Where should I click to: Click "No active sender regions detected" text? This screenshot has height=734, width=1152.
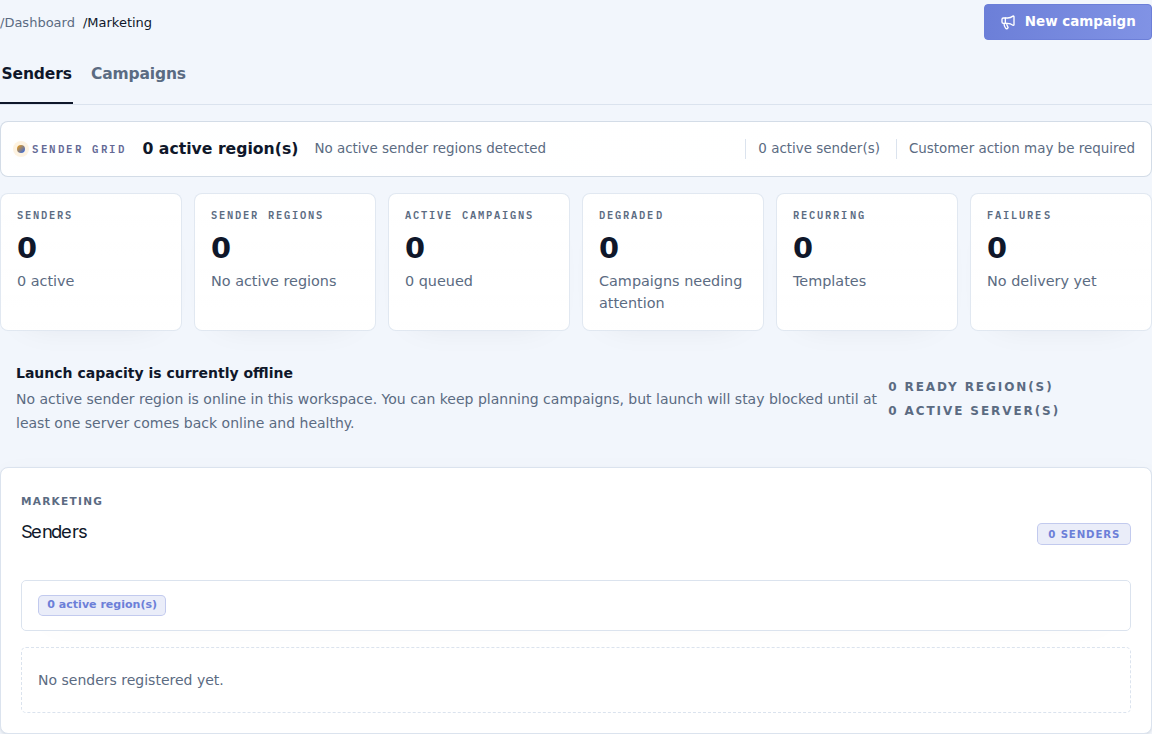click(430, 148)
